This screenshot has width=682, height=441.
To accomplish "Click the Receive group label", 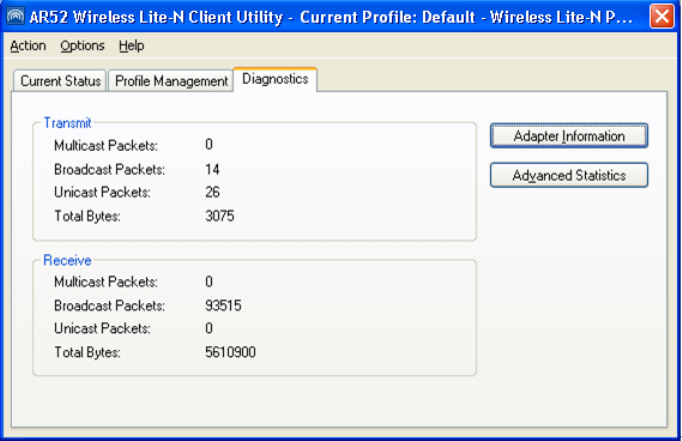I will 67,261.
